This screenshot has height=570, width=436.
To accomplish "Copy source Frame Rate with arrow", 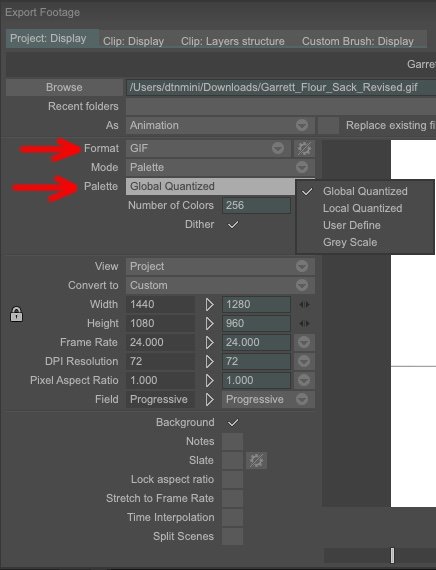I will [209, 342].
